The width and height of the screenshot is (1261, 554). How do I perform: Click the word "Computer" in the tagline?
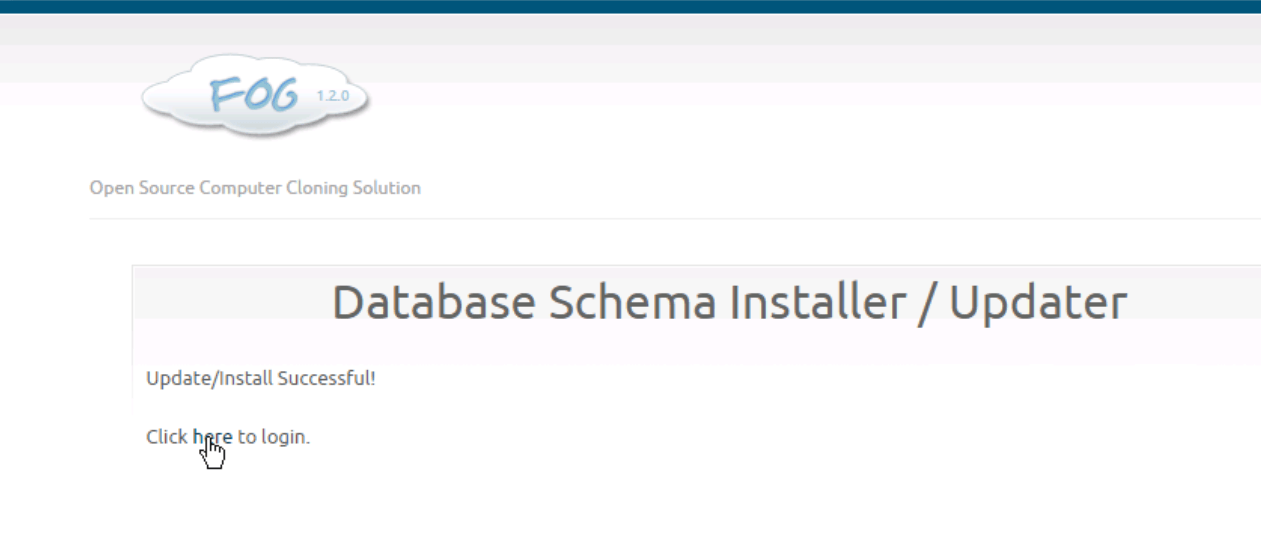237,188
